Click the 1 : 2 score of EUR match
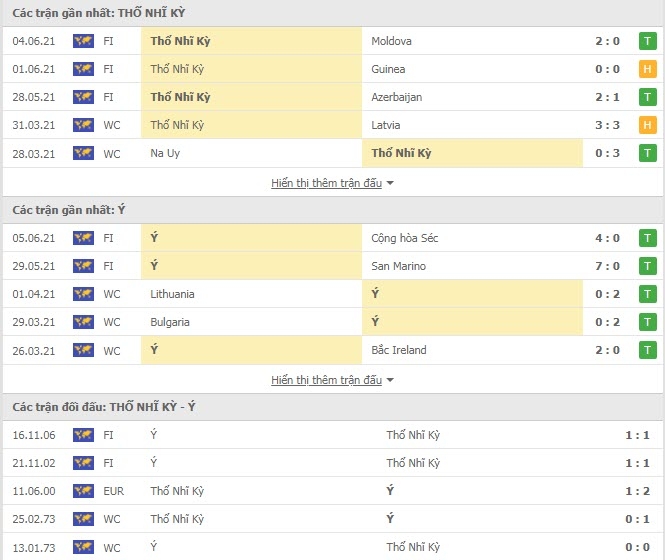 click(637, 491)
